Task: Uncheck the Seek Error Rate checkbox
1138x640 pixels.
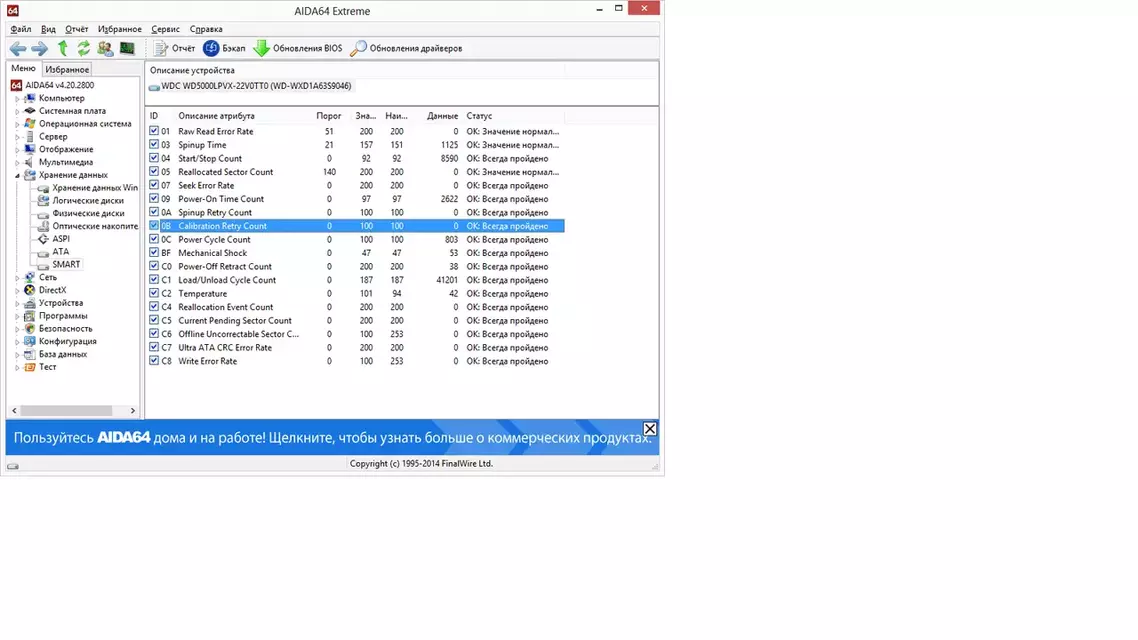Action: point(154,185)
